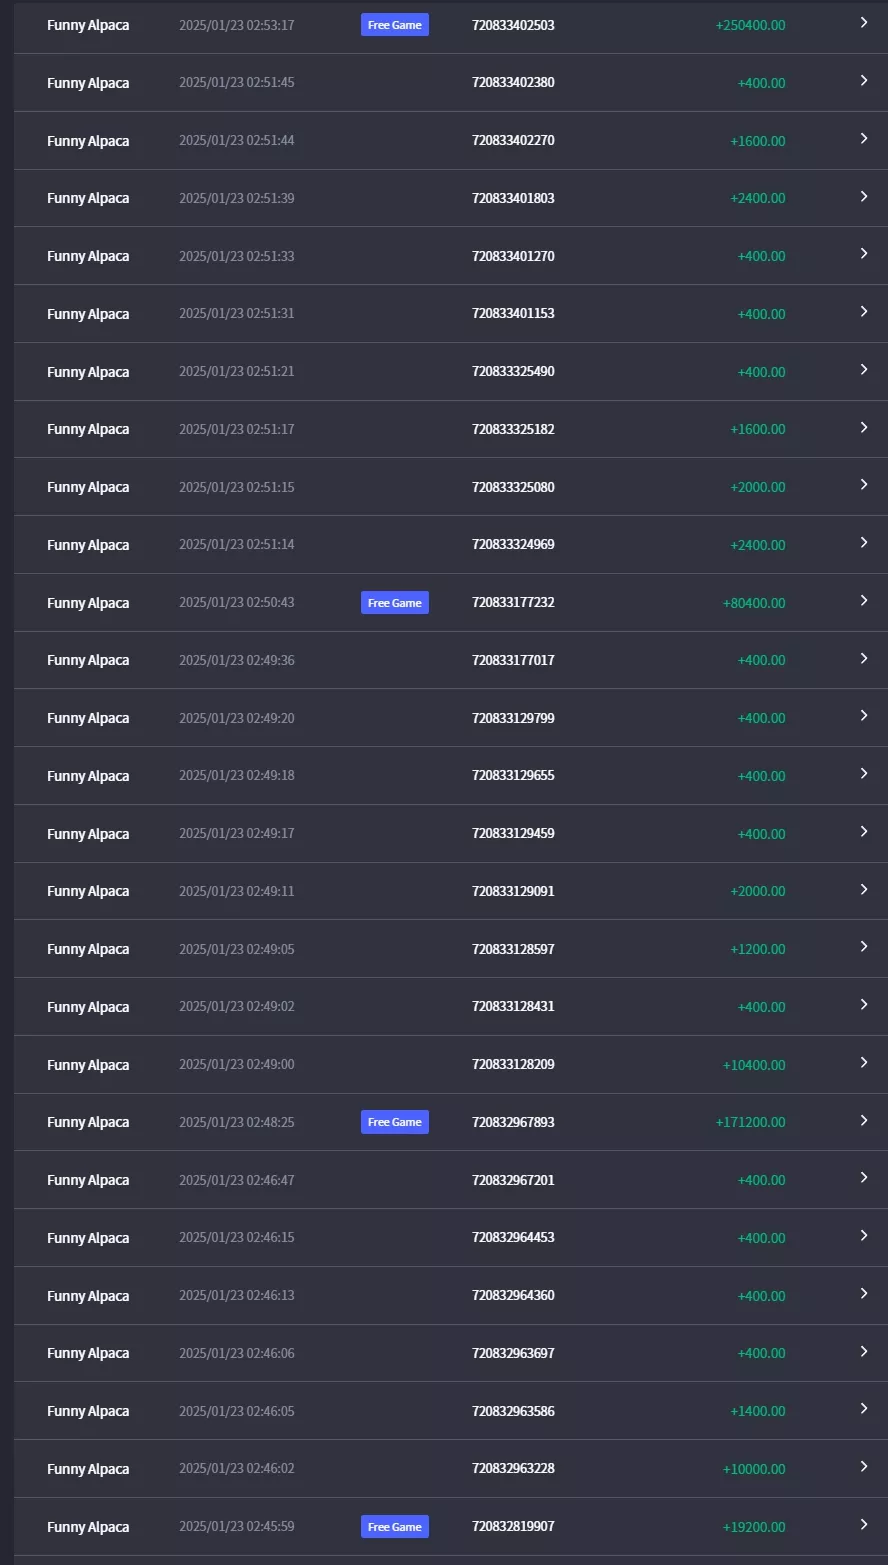Expand the row with ID 720833402270
Image resolution: width=888 pixels, height=1565 pixels.
[x=864, y=138]
